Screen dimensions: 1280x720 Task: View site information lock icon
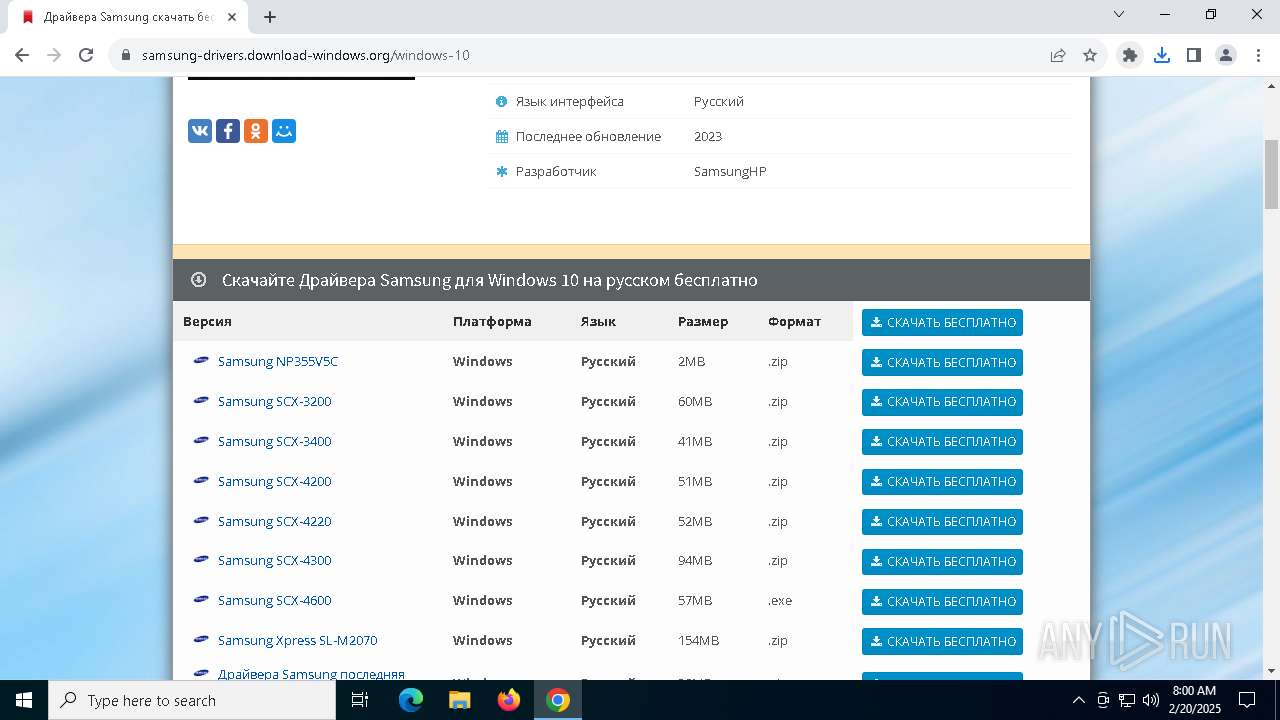pos(126,55)
